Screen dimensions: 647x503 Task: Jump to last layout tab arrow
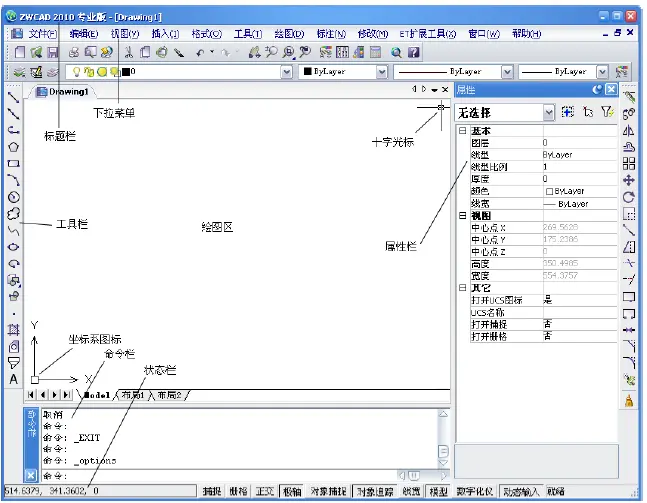(66, 395)
